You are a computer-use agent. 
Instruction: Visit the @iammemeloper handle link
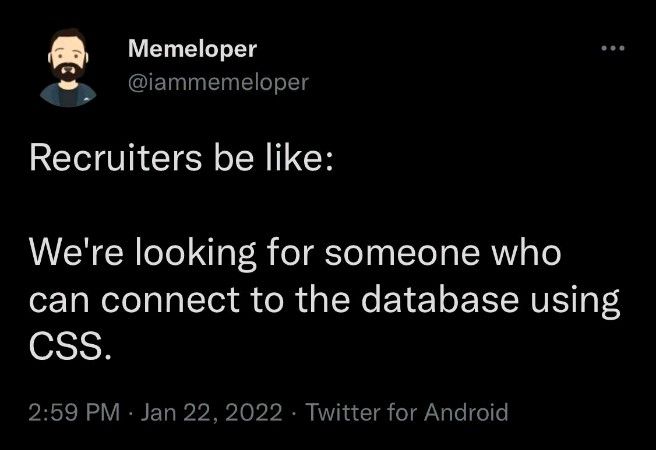[218, 82]
